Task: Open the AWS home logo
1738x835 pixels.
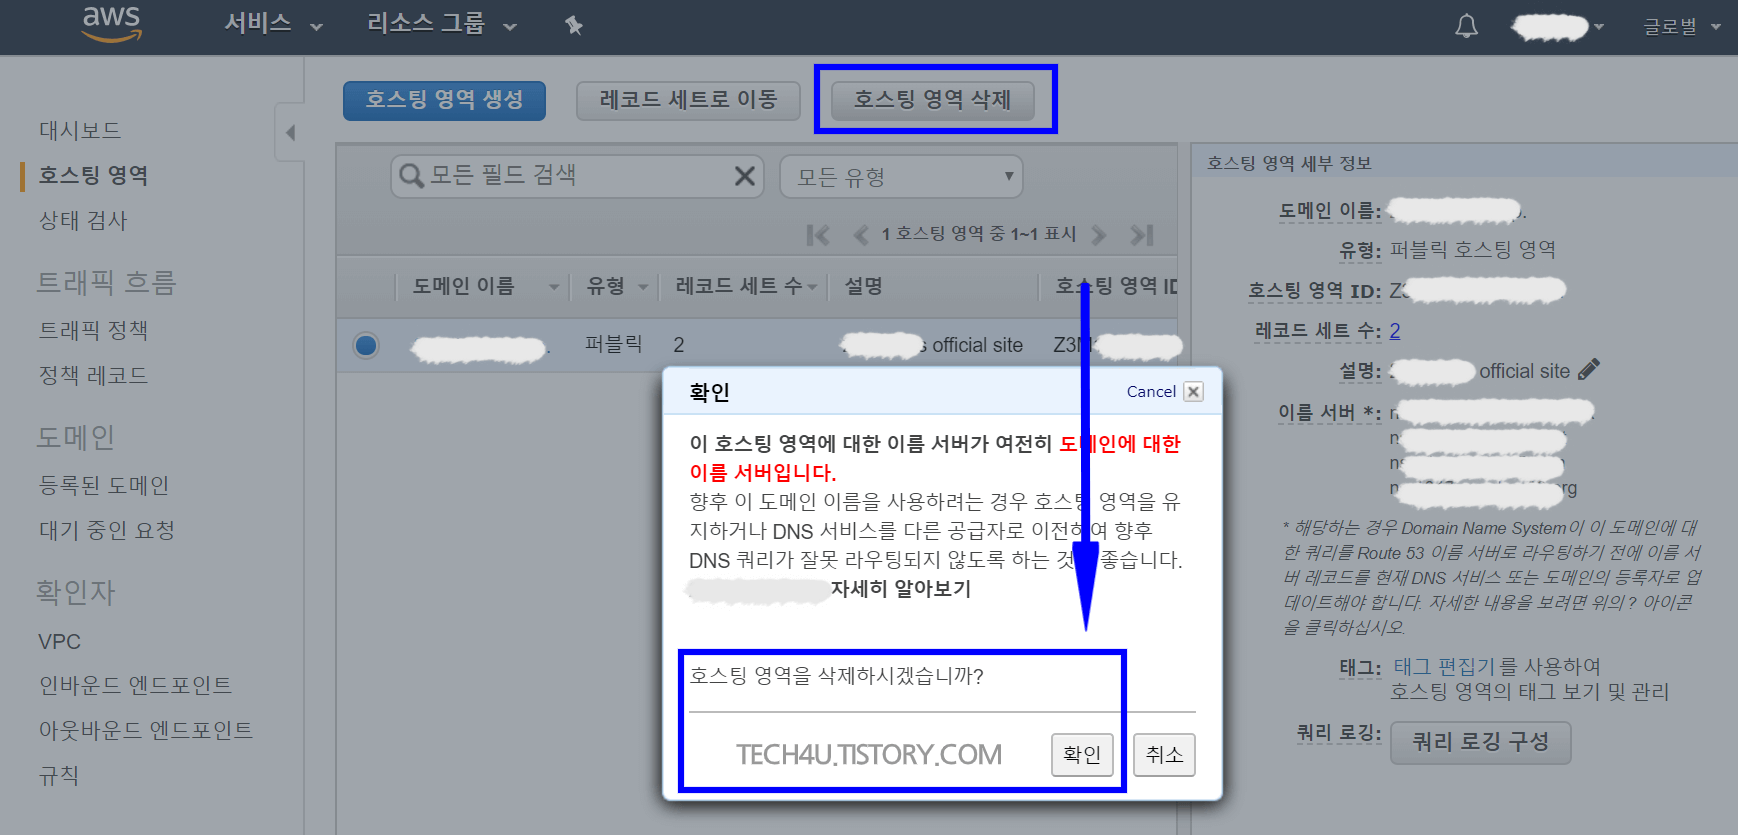Action: pos(111,24)
